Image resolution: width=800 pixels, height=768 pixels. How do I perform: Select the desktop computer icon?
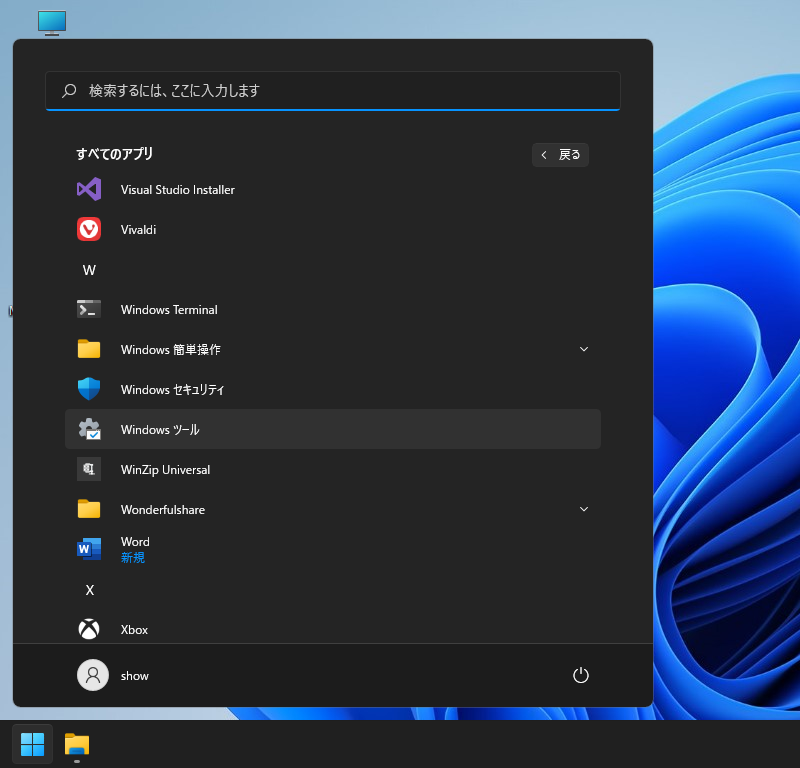coord(52,23)
